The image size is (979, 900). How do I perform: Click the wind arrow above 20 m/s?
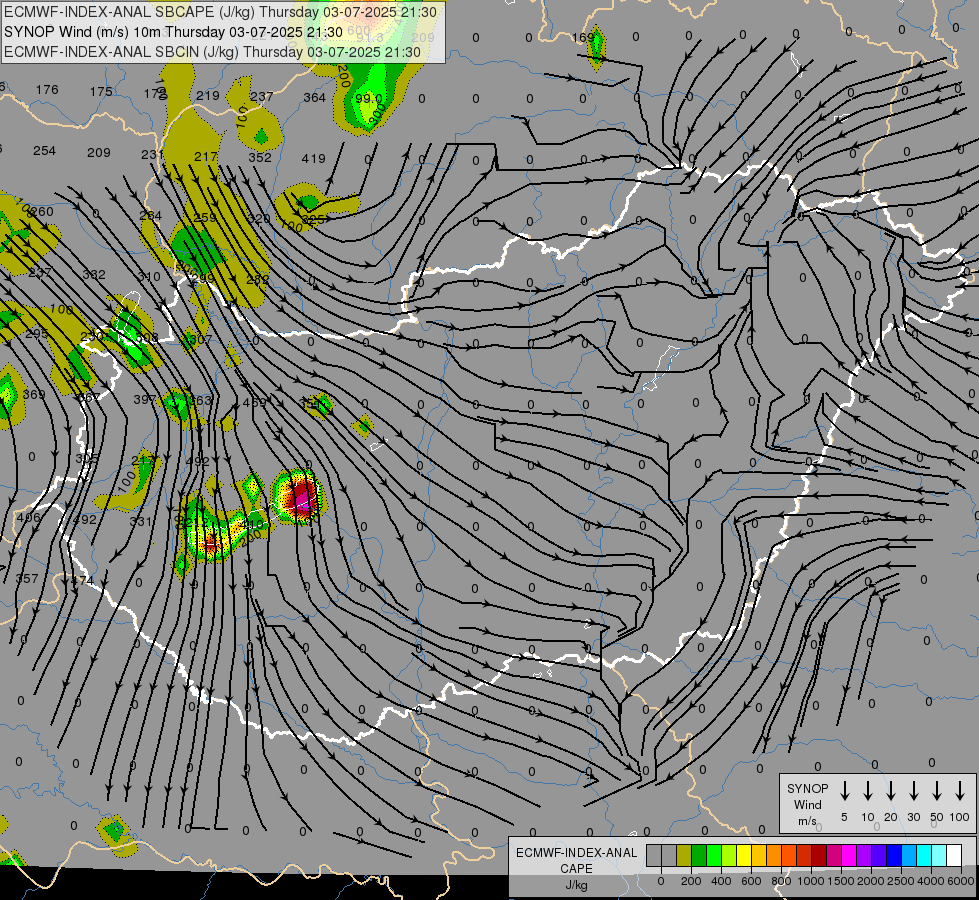[890, 790]
